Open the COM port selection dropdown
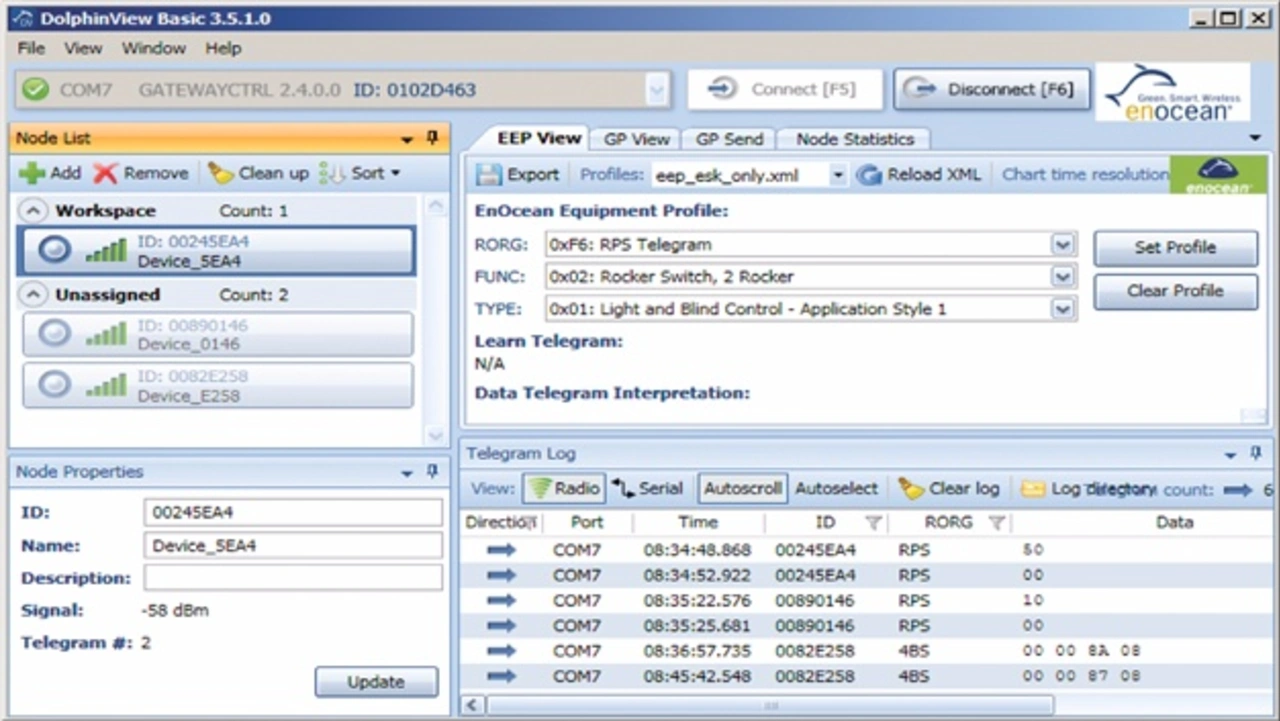This screenshot has height=721, width=1280. [x=656, y=90]
